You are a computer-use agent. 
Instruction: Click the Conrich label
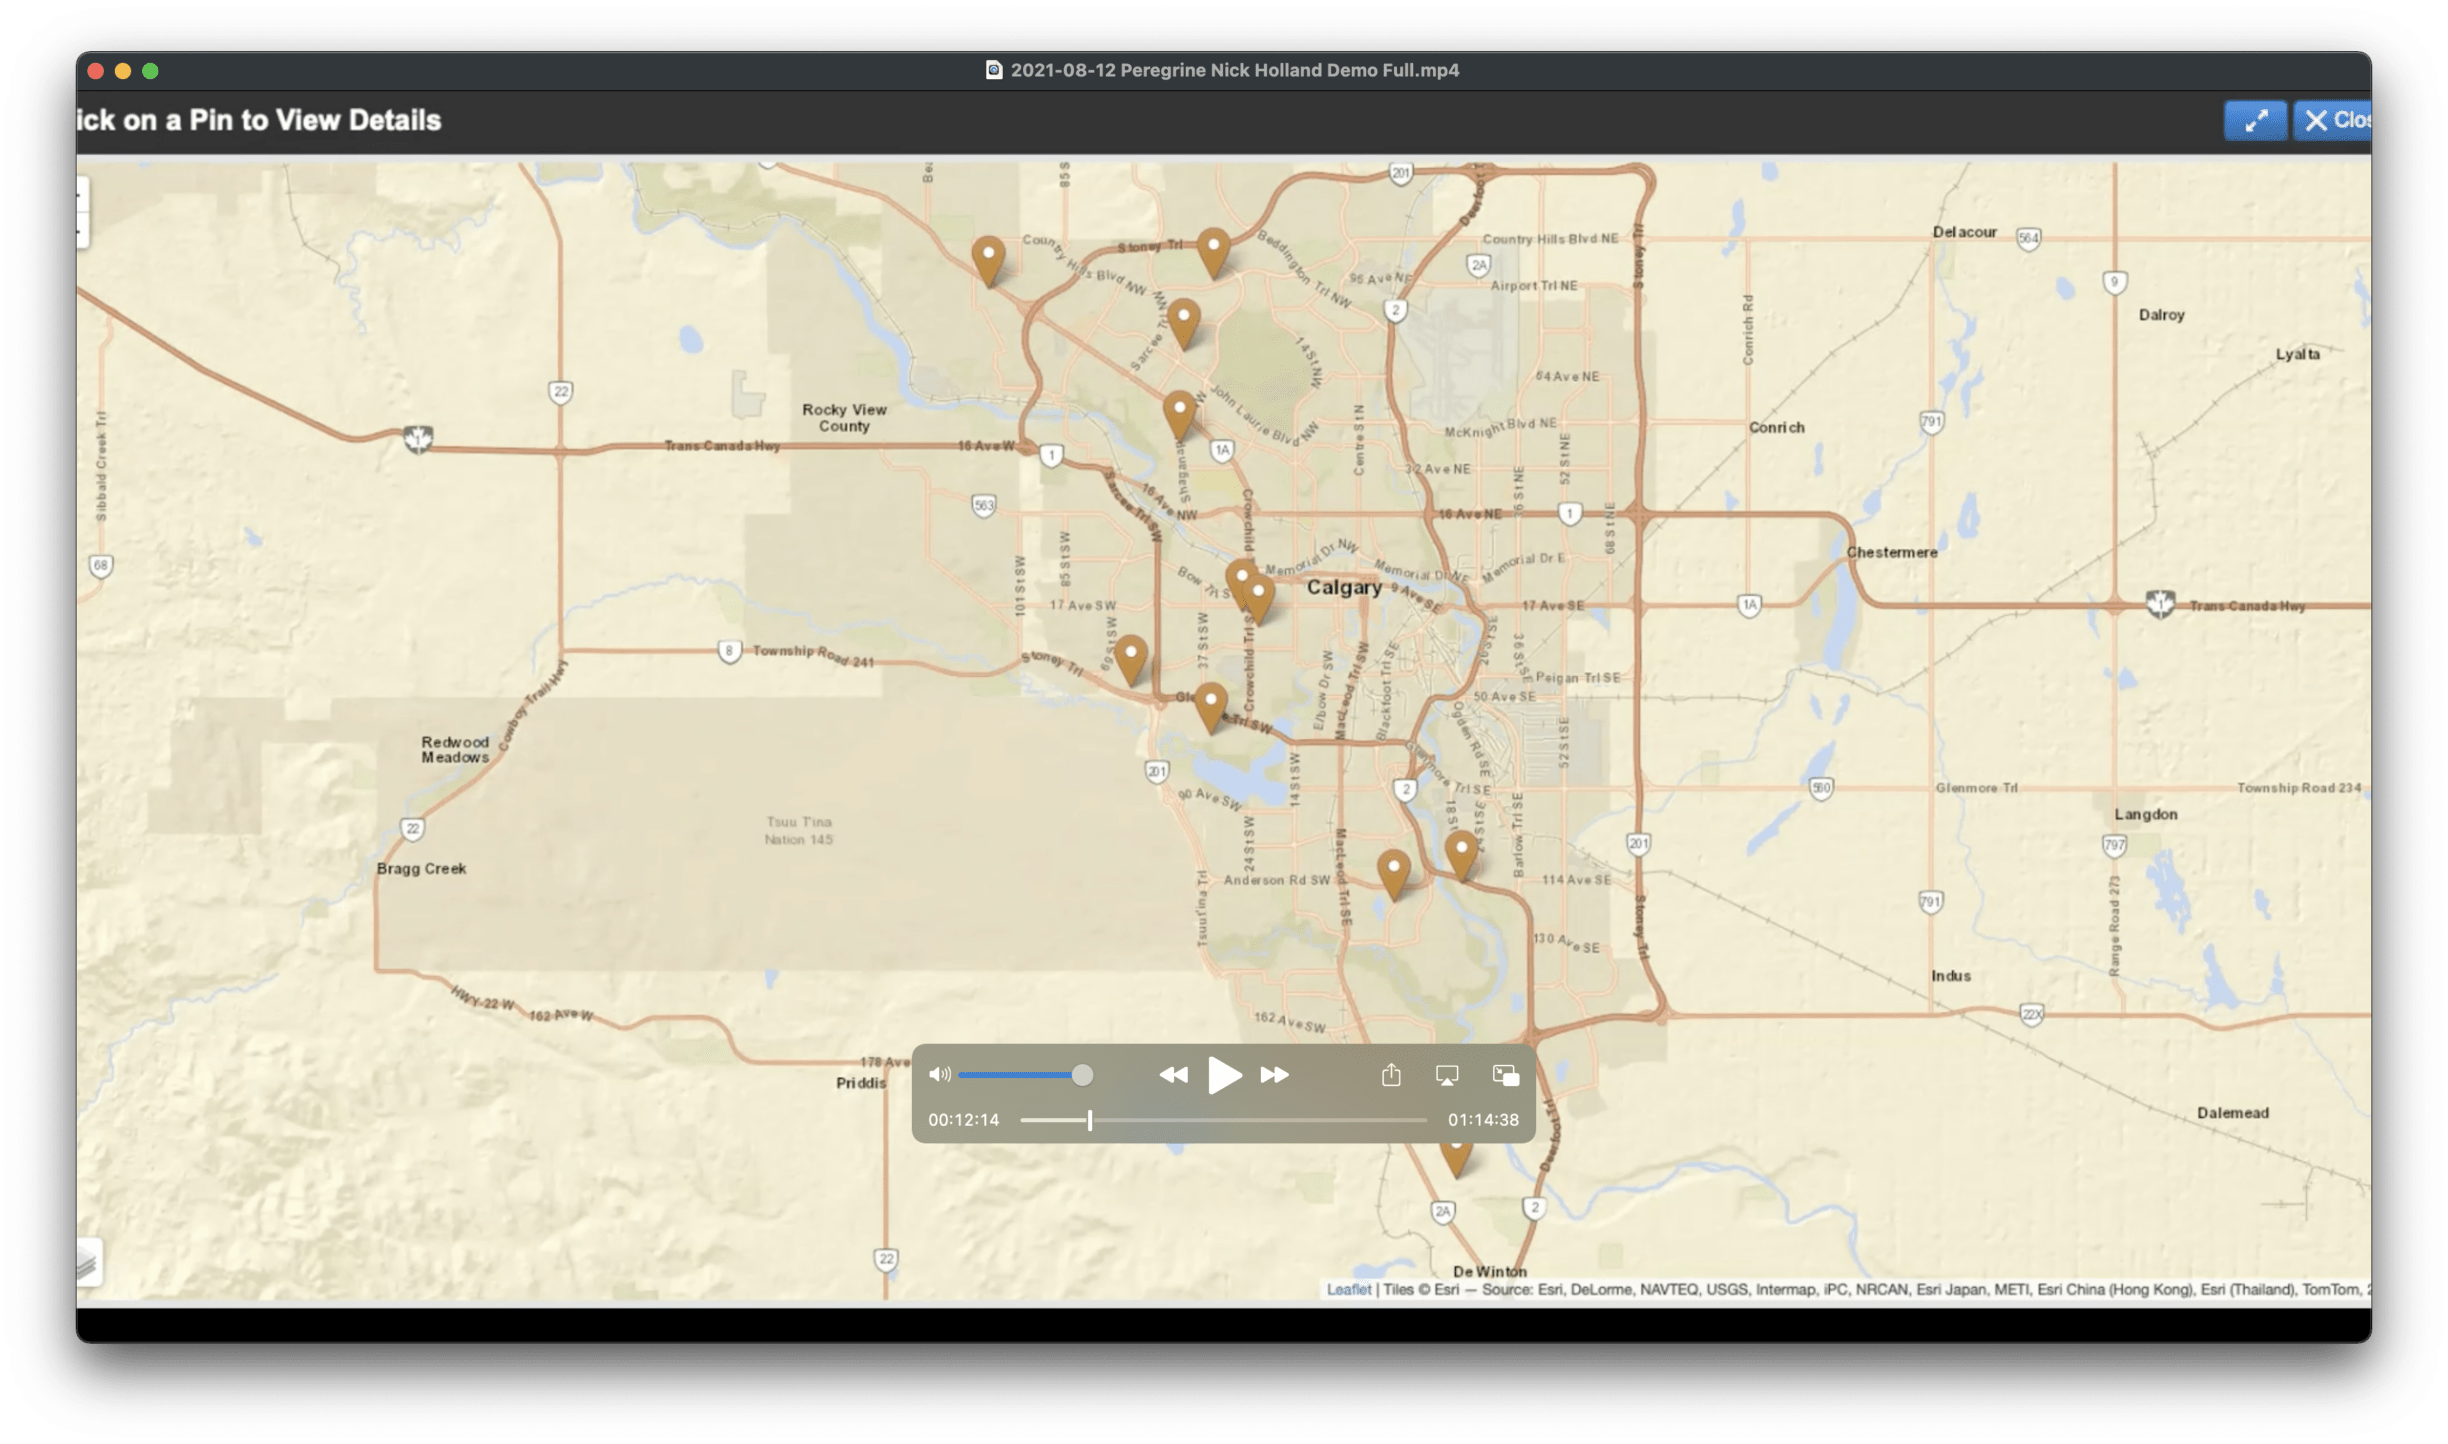pos(1776,427)
